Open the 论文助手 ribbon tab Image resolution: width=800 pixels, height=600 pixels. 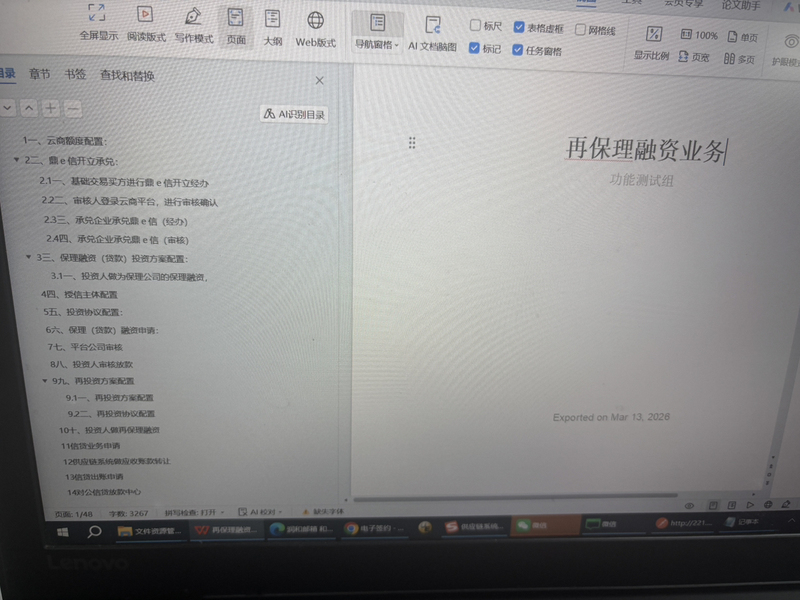coord(740,5)
